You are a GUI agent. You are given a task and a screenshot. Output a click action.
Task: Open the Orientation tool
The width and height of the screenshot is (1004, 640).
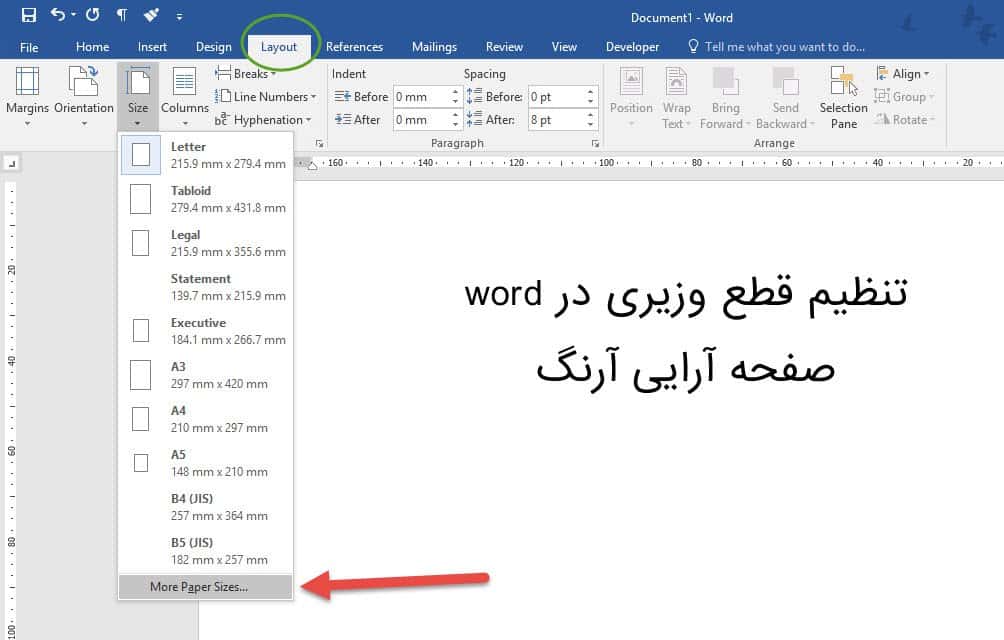coord(83,95)
